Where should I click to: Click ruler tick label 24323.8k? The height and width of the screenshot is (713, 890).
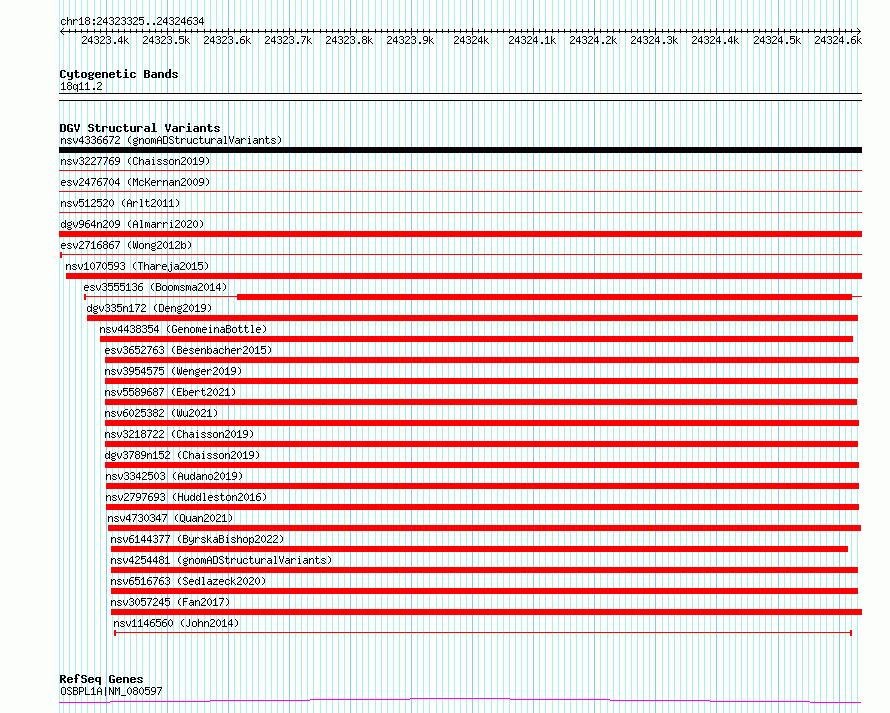pyautogui.click(x=349, y=40)
